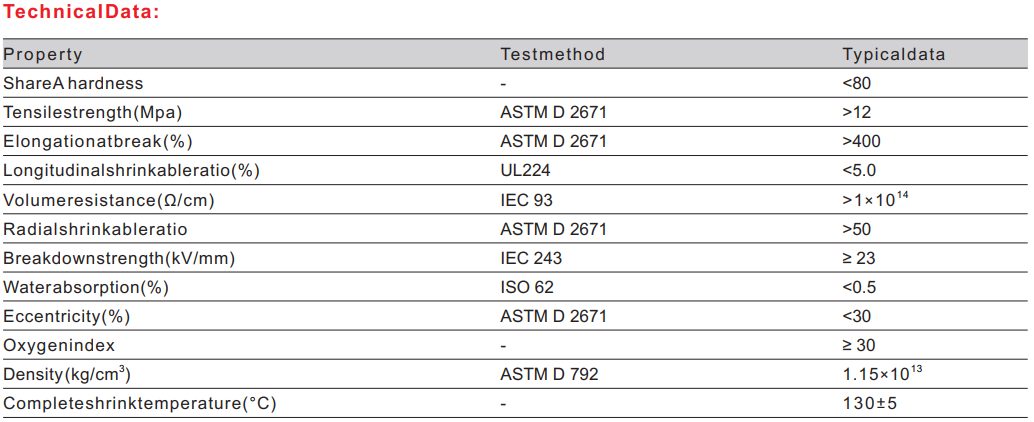Click the IEC 93 test method
The image size is (1034, 422).
[526, 201]
